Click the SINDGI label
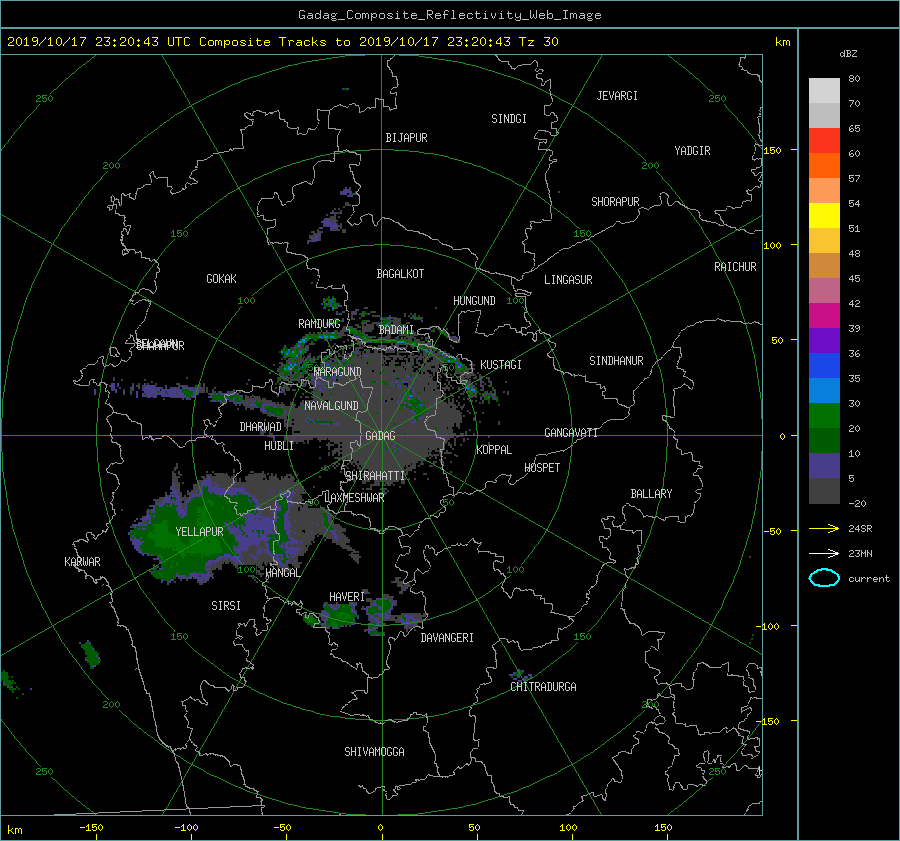The image size is (900, 841). point(509,119)
